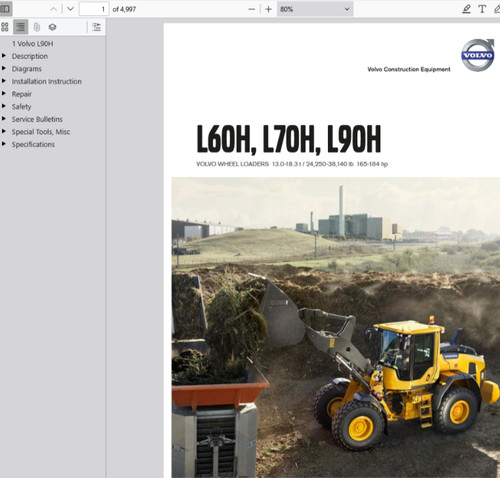Jump to the Installation Instruction bookmark
The width and height of the screenshot is (500, 478).
point(47,81)
